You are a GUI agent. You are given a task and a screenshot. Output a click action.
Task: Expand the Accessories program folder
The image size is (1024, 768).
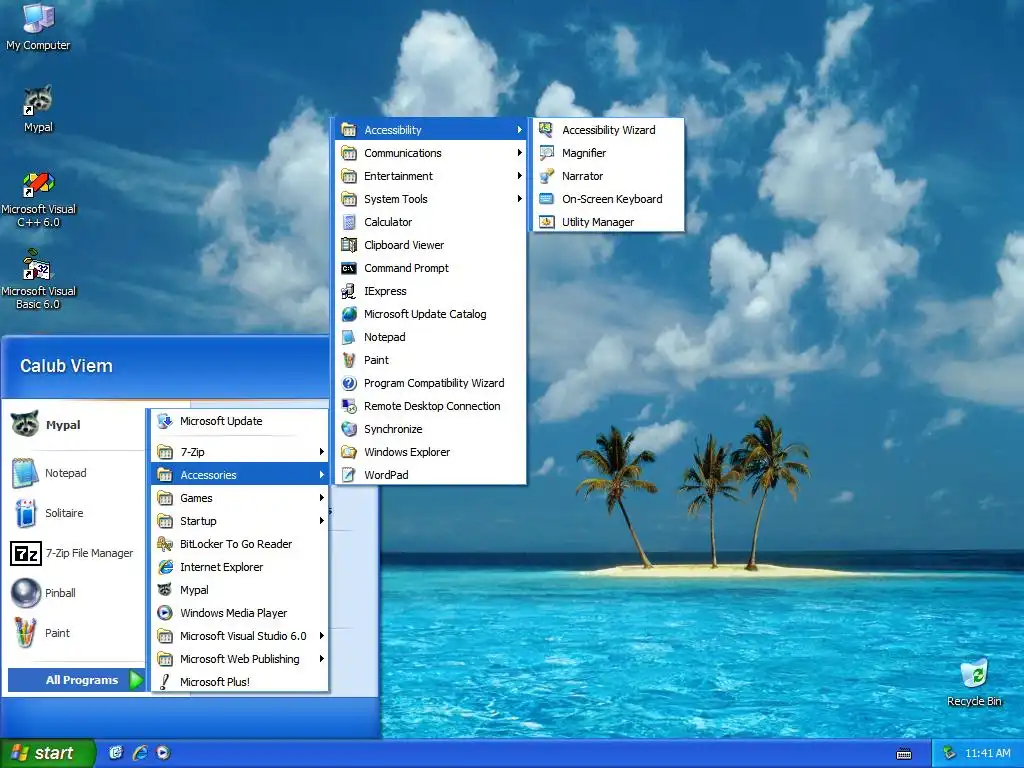240,475
